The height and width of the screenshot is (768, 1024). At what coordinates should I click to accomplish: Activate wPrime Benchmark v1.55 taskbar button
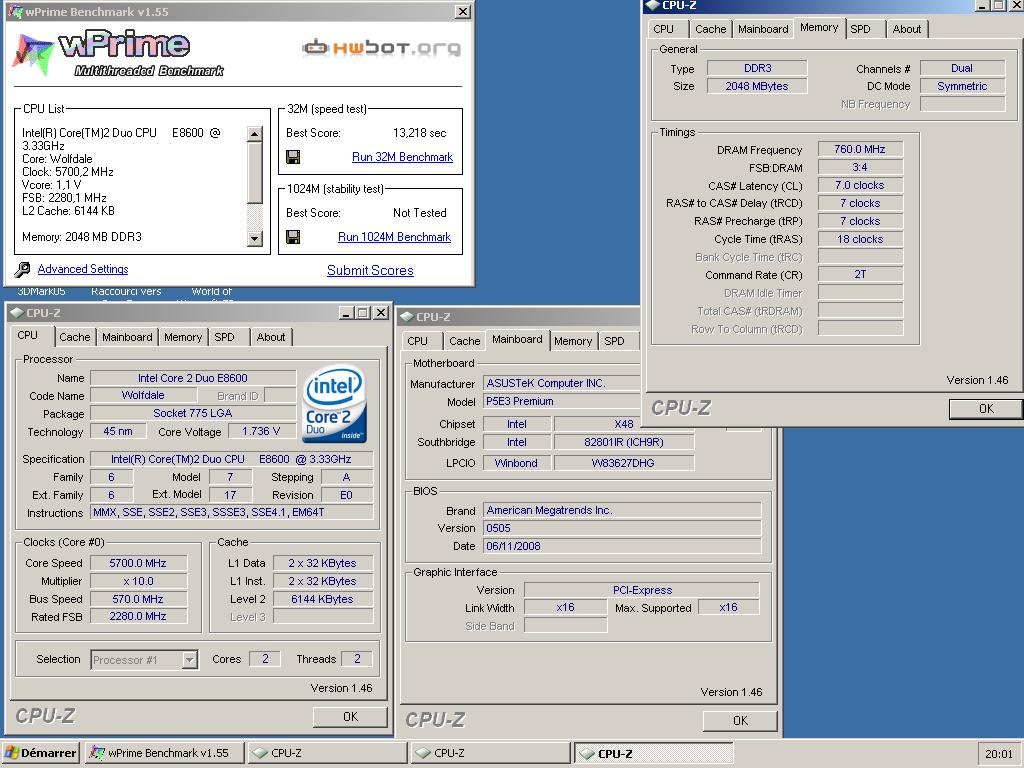click(x=165, y=753)
